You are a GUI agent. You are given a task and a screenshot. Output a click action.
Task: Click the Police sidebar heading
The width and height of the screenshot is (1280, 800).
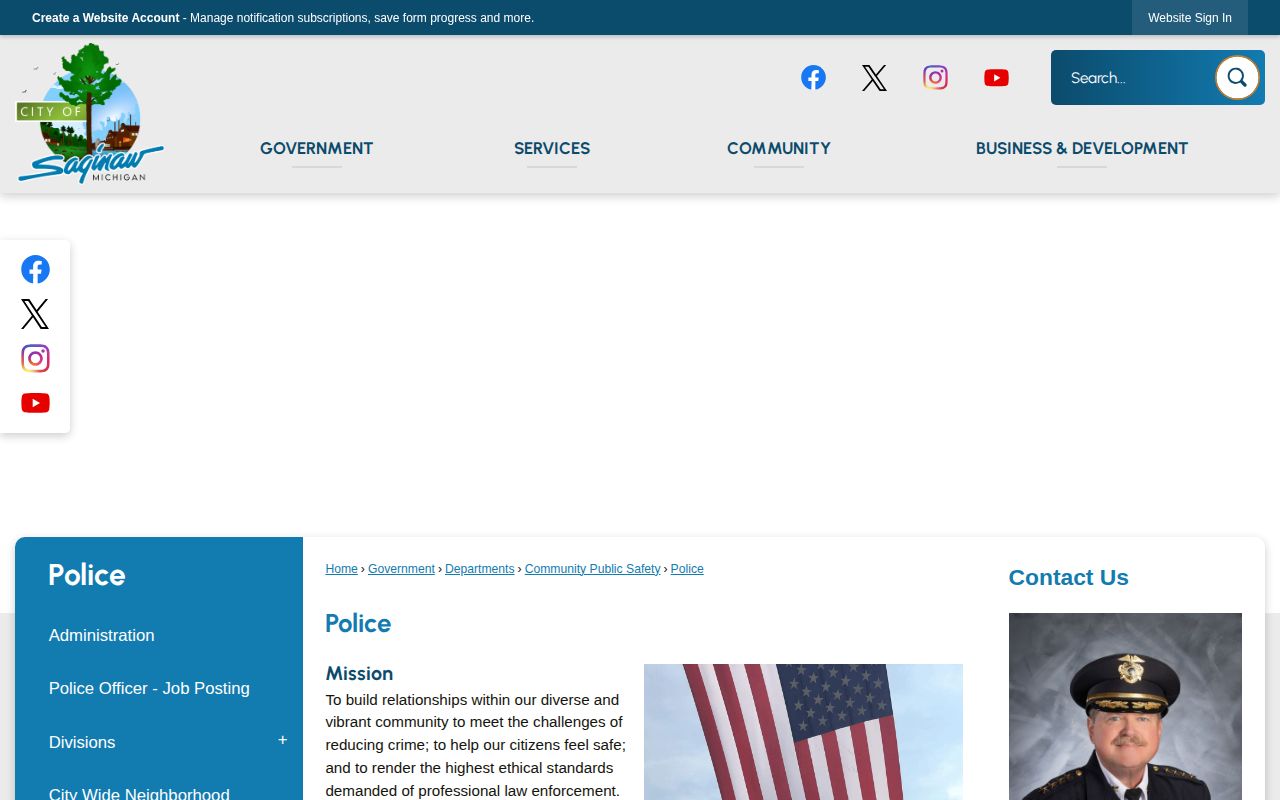(x=87, y=575)
